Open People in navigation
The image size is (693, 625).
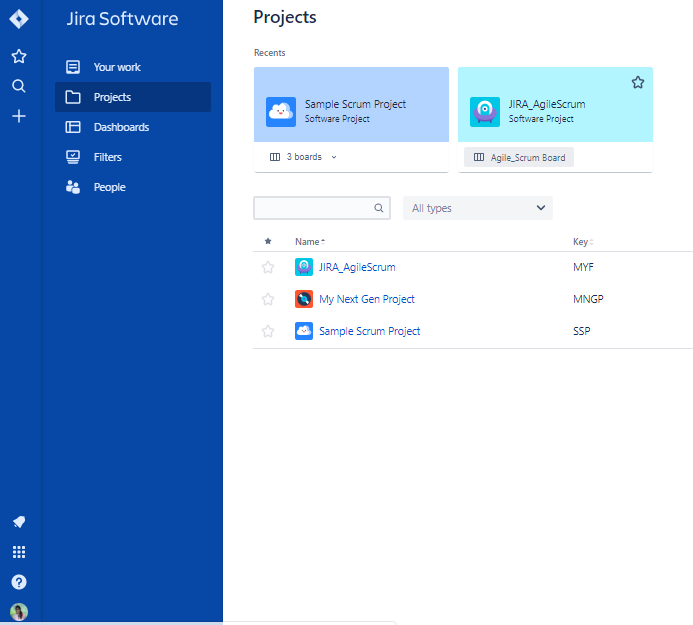[133, 187]
